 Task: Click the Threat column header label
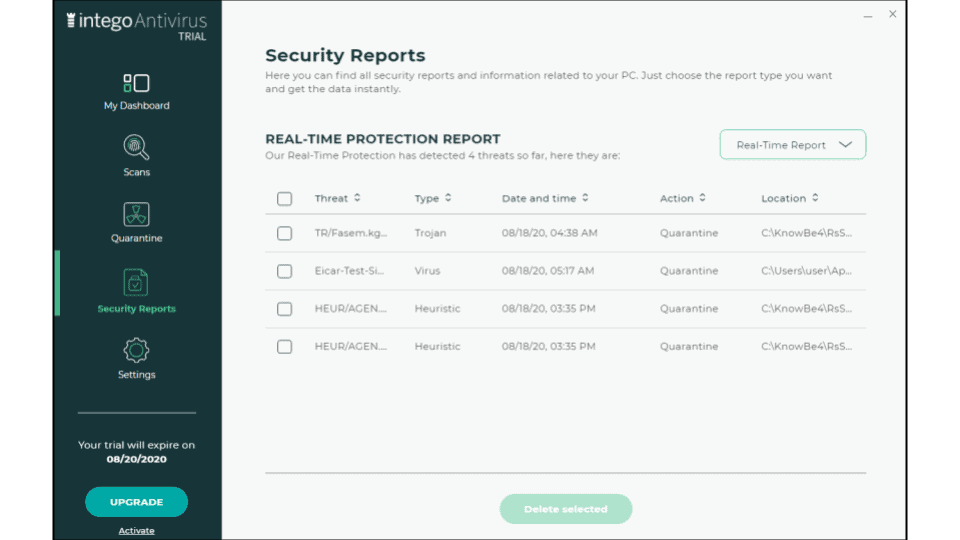pyautogui.click(x=331, y=198)
